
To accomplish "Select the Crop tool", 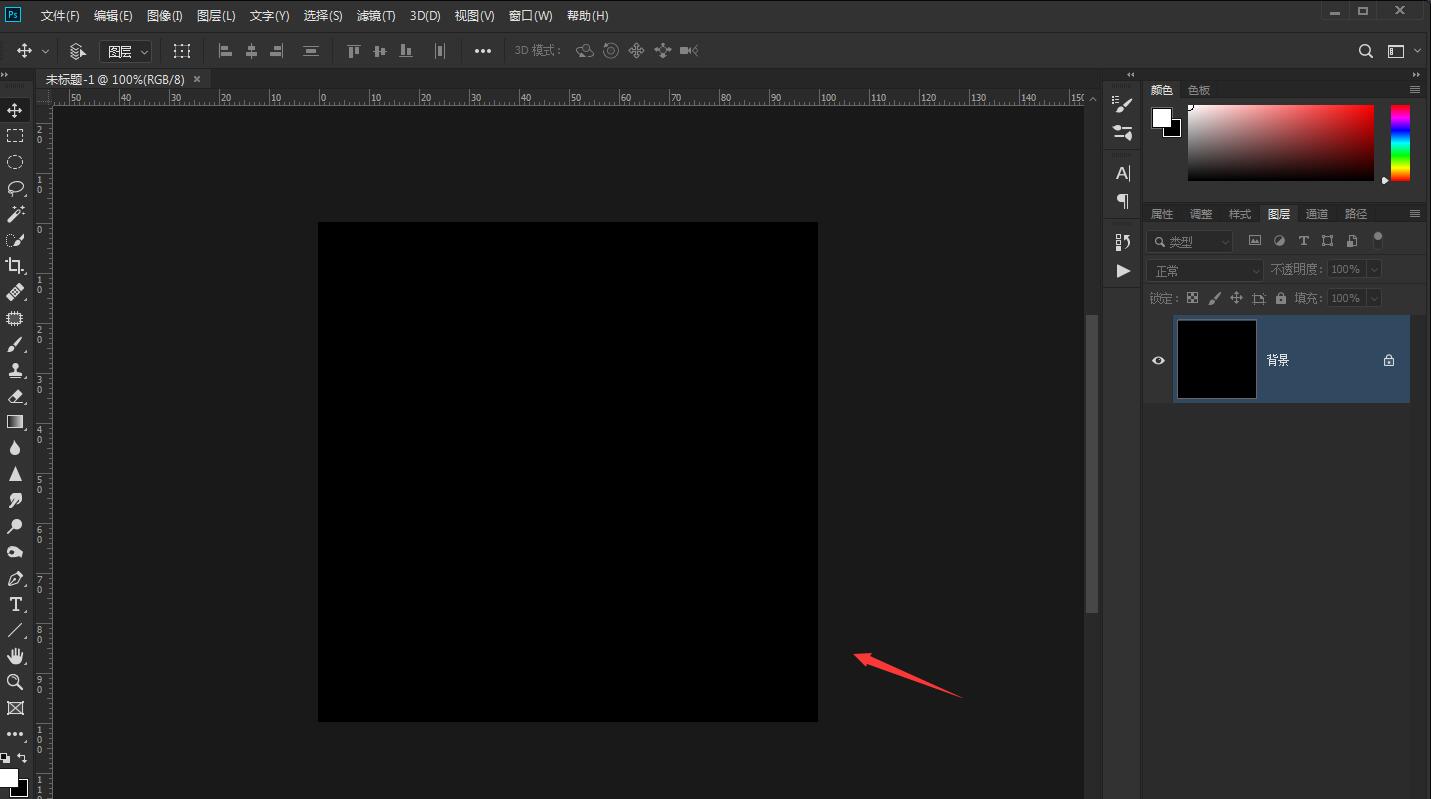I will [15, 266].
